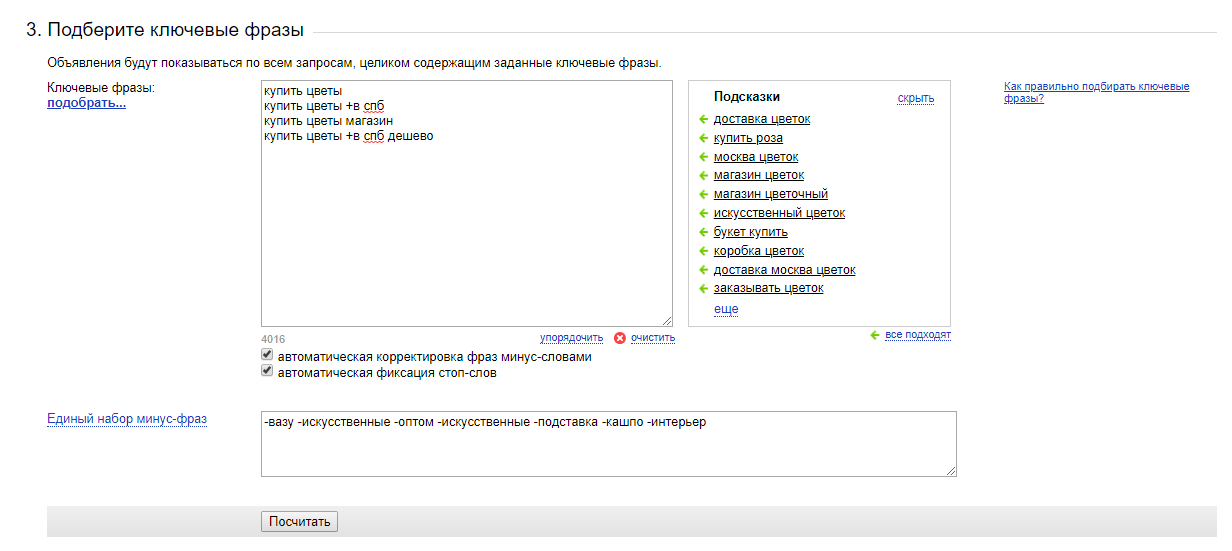
Task: Click green arrow beside 'букет купить'
Action: pos(703,233)
